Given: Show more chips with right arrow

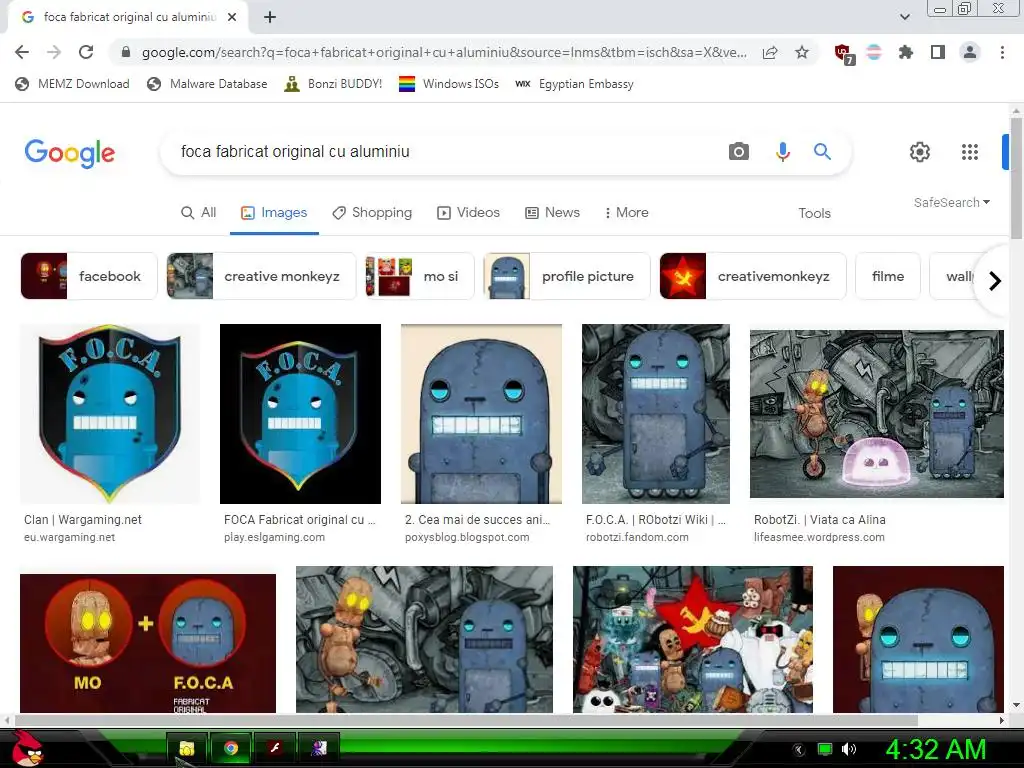Looking at the screenshot, I should point(995,281).
